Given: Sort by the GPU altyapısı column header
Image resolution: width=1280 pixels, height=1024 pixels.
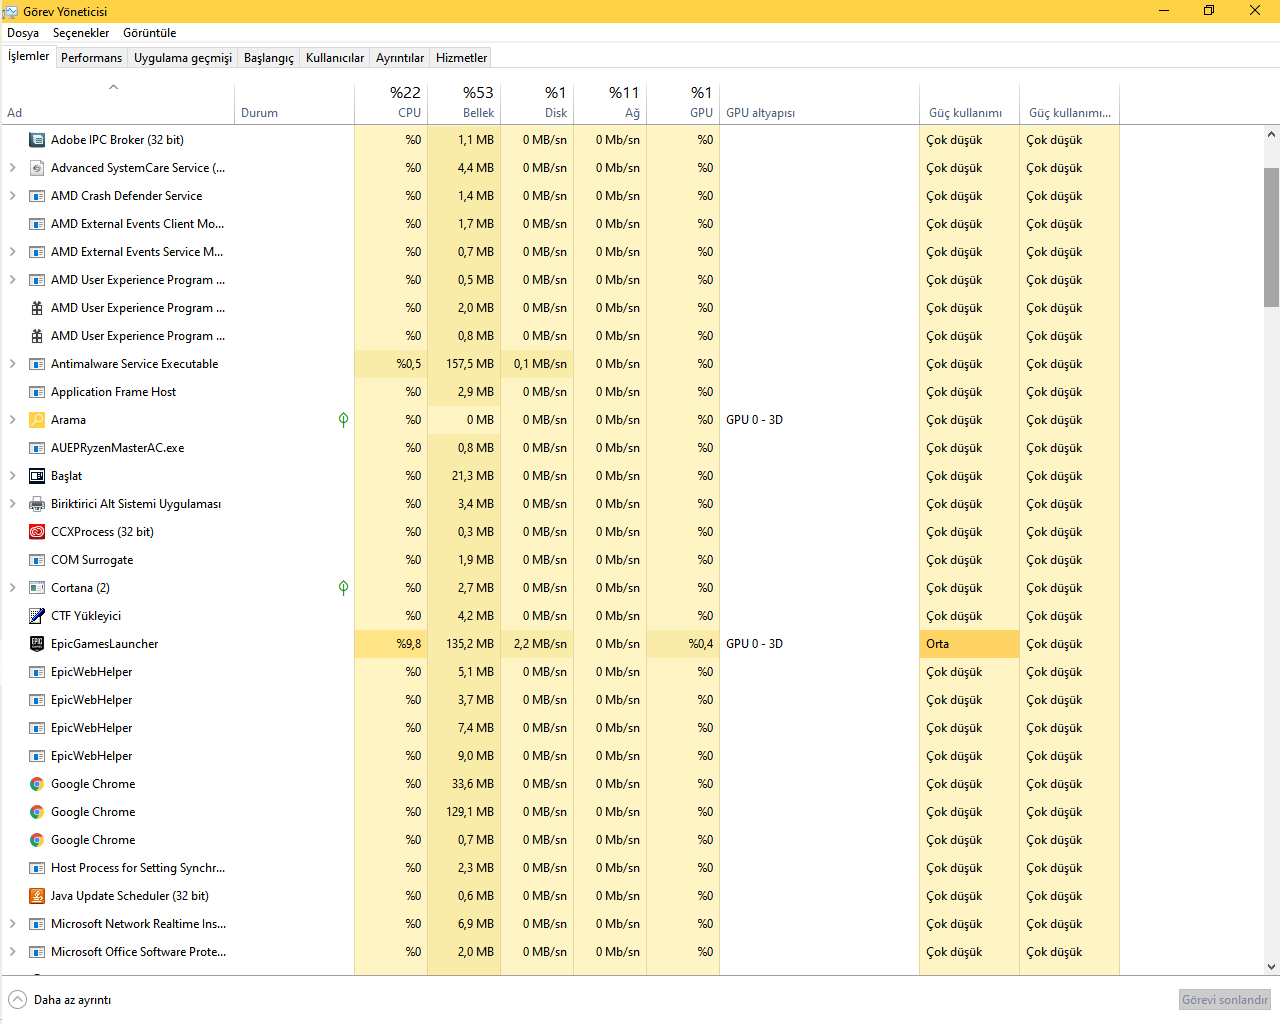Looking at the screenshot, I should coord(819,102).
